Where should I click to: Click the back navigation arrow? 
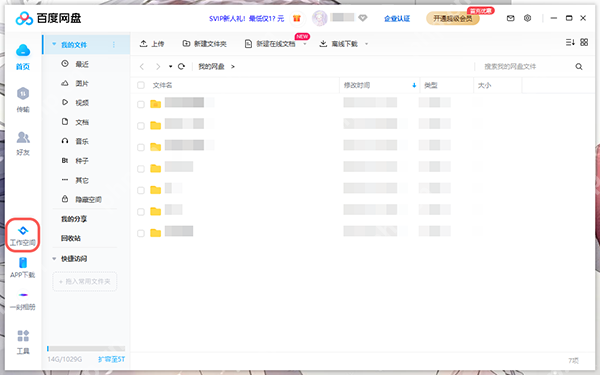(x=142, y=67)
